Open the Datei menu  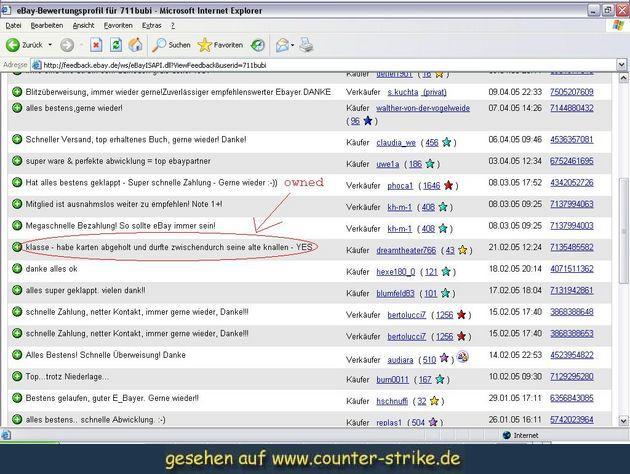13,26
